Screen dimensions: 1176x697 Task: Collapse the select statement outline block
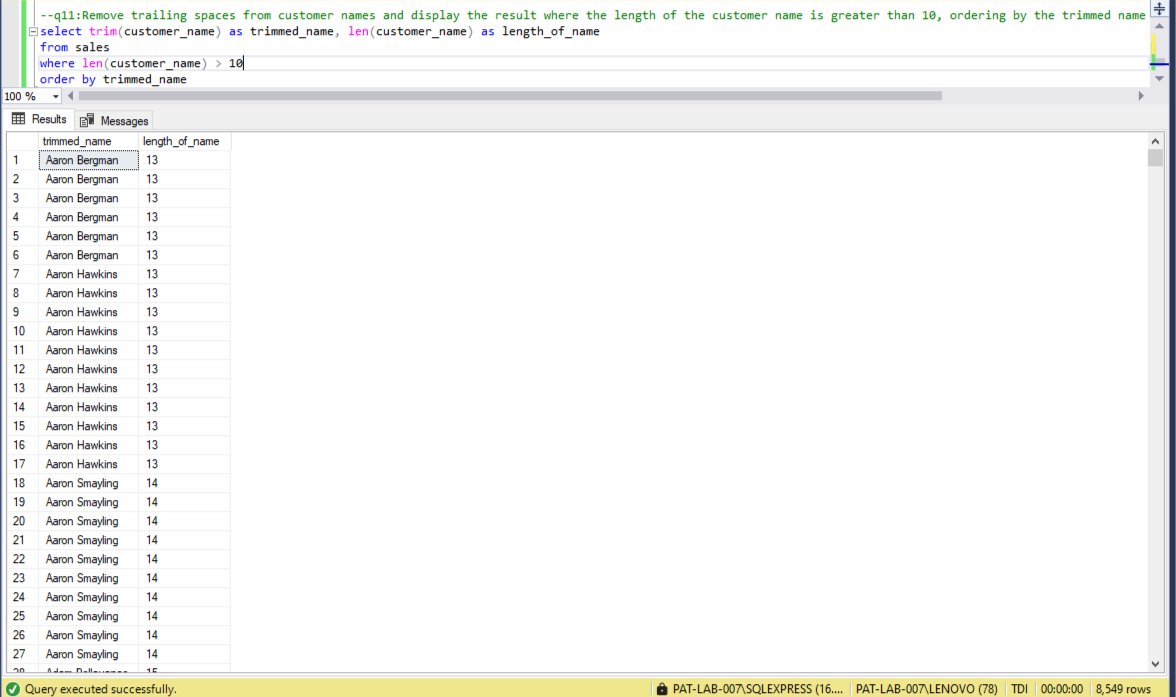pyautogui.click(x=33, y=32)
